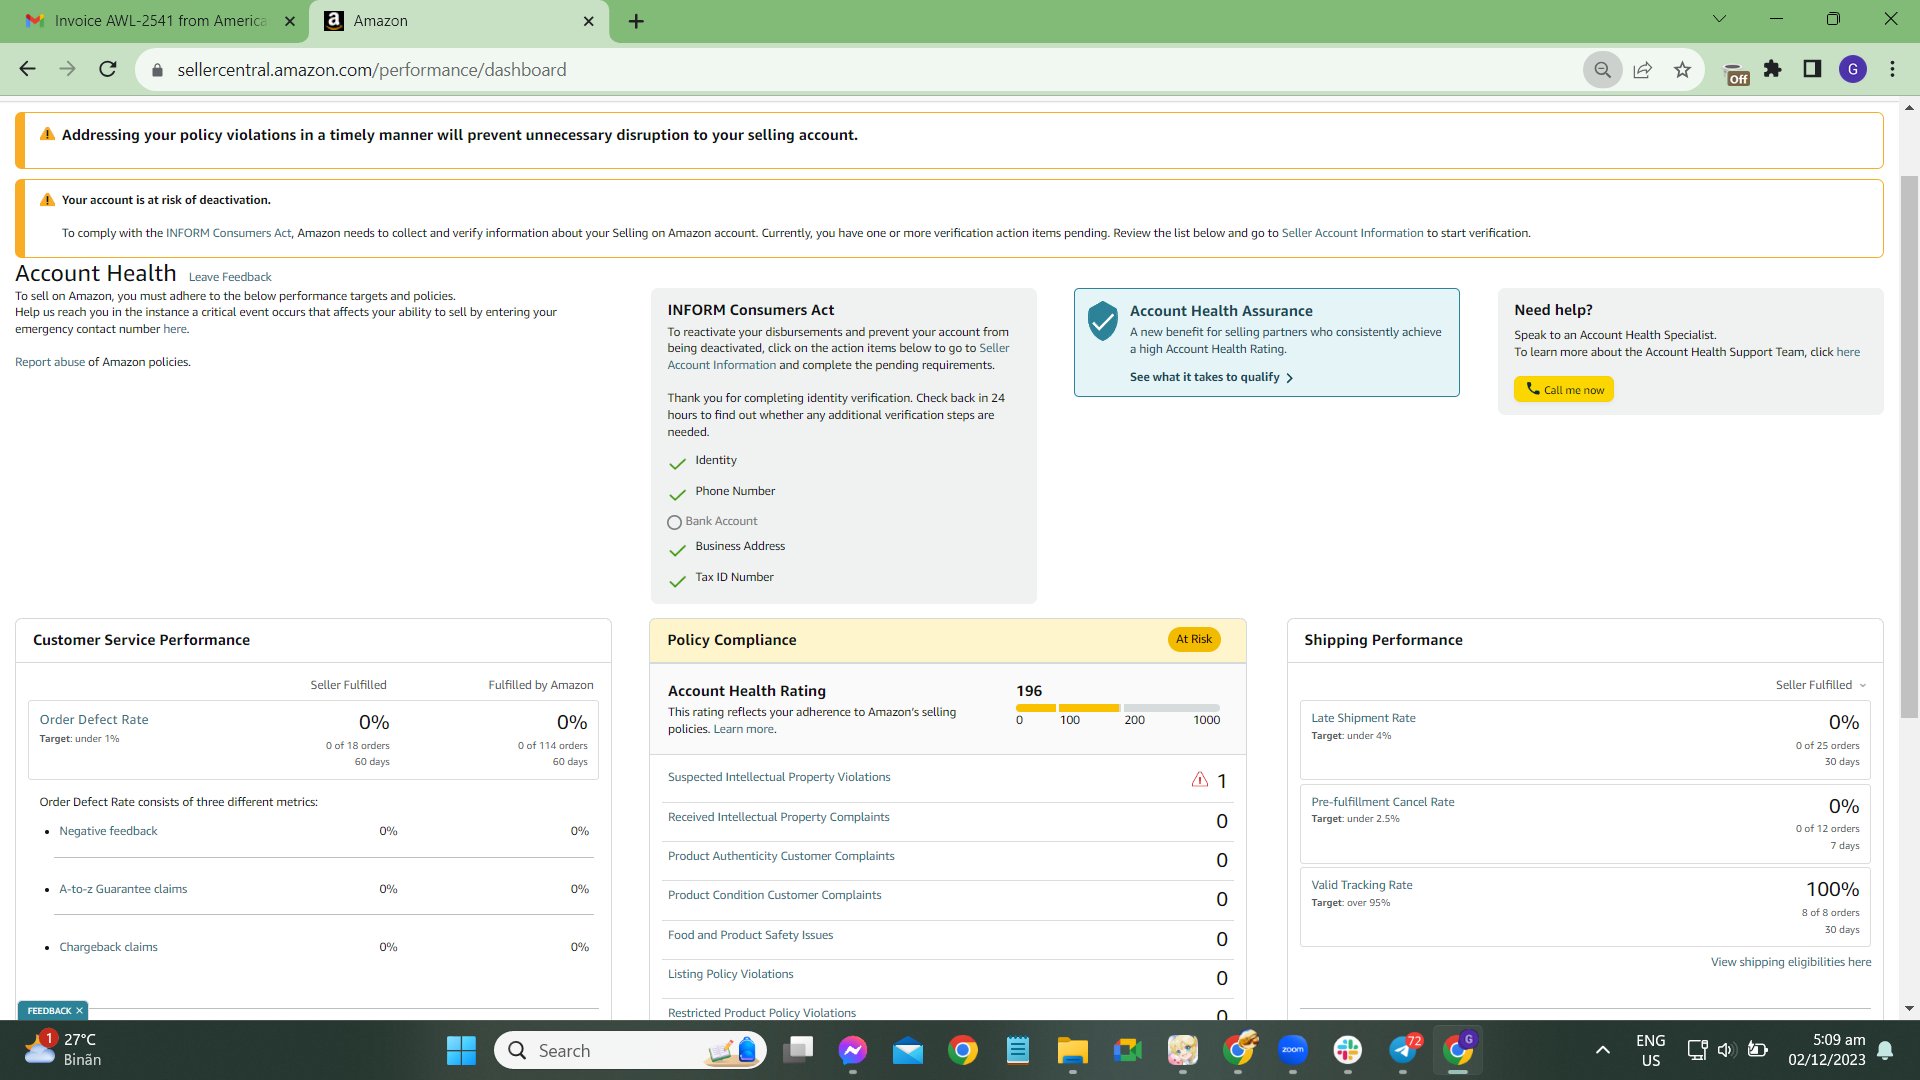Viewport: 1920px width, 1080px height.
Task: Click the At Risk status badge
Action: click(1194, 639)
